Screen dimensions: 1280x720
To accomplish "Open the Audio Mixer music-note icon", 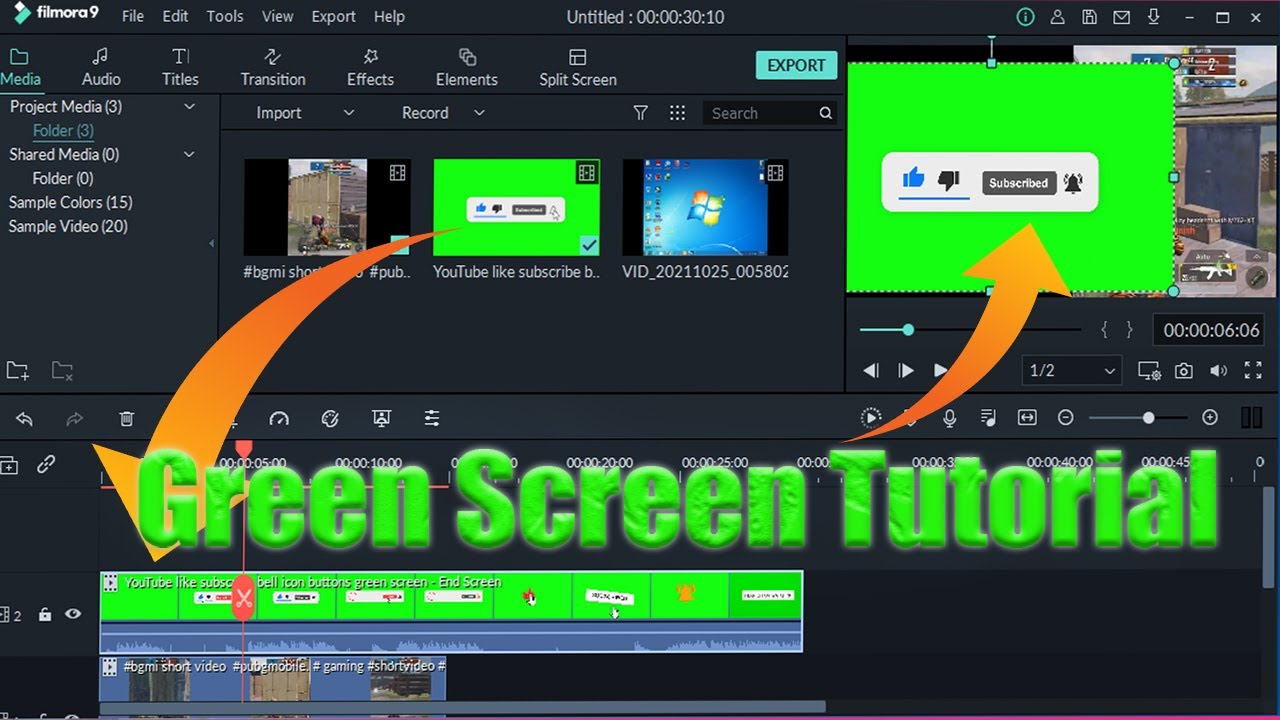I will pyautogui.click(x=988, y=418).
